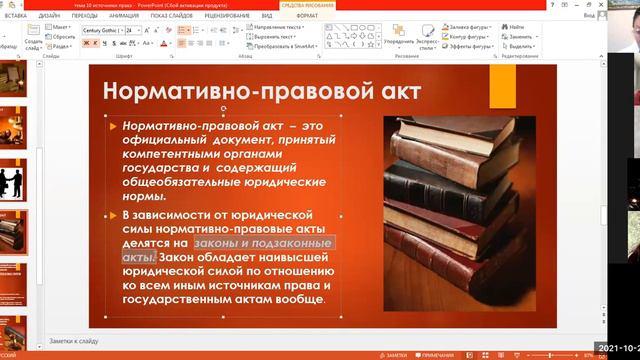Apply numbered list button

[196, 31]
